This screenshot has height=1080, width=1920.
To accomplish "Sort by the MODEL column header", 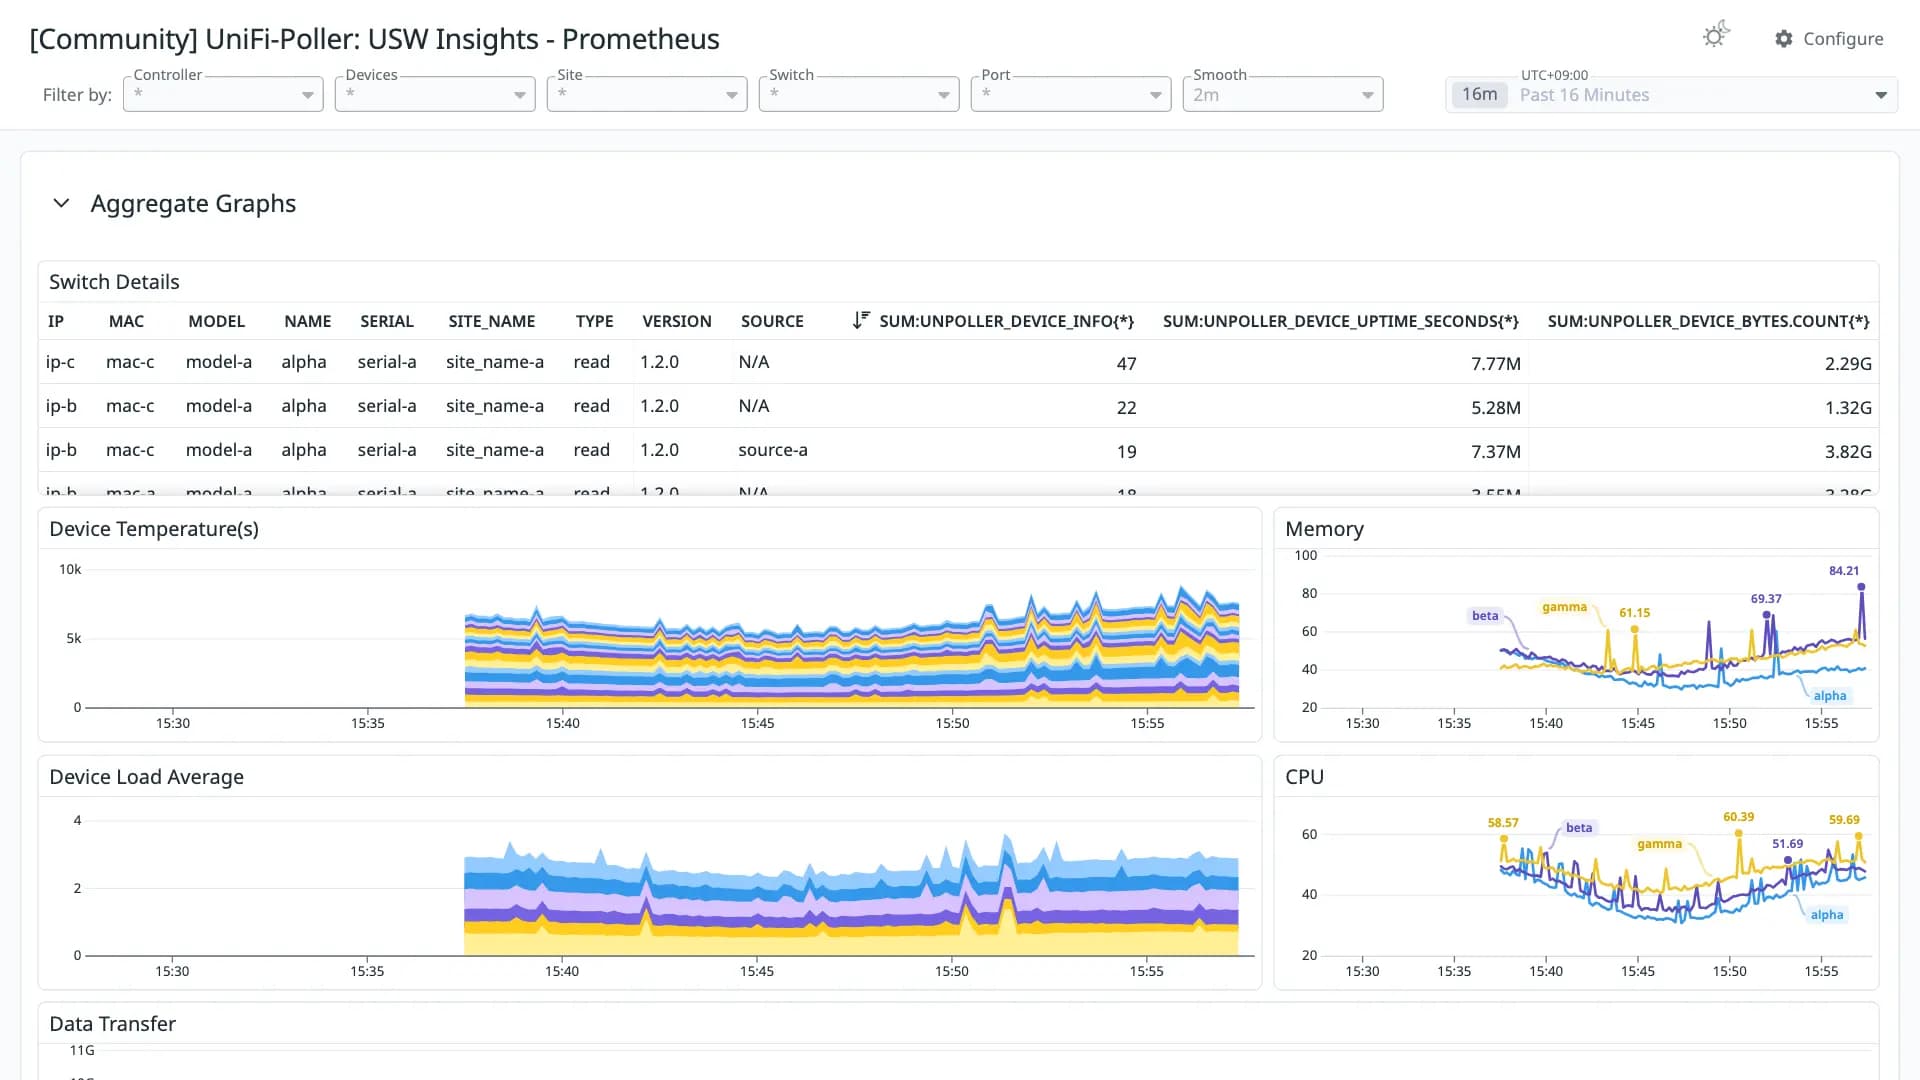I will point(216,321).
